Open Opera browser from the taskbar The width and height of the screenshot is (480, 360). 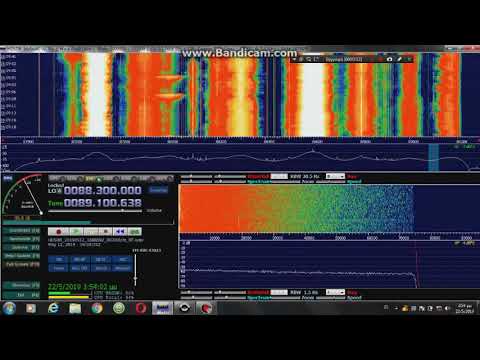[x=141, y=308]
